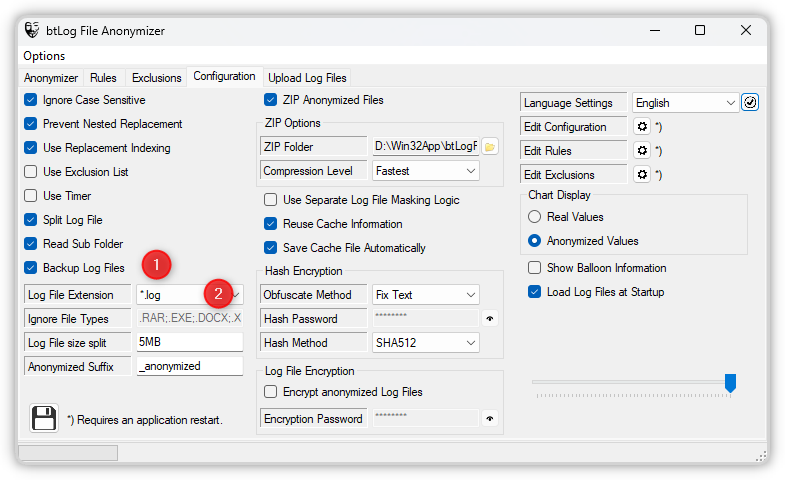
Task: Enable the Use Exclusion List checkbox
Action: point(31,172)
